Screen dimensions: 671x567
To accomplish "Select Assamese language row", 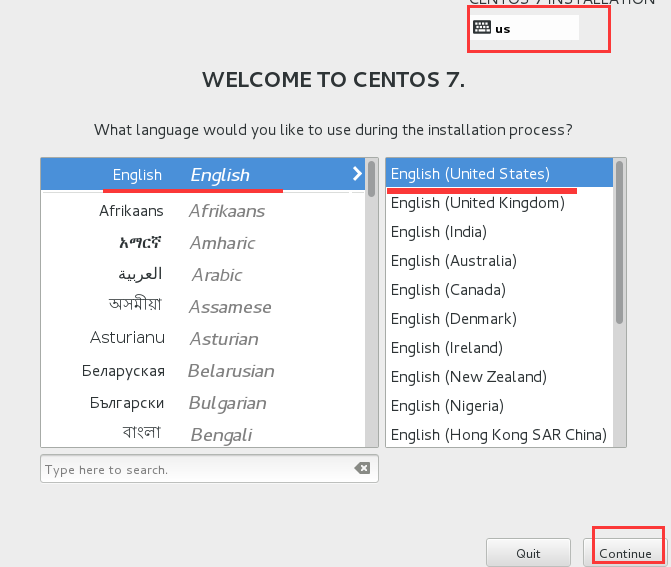I will tap(203, 307).
